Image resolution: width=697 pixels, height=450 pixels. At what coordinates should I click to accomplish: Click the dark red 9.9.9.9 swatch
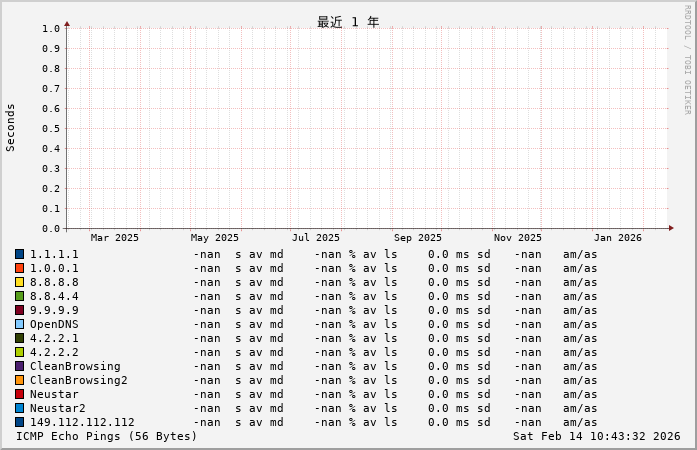click(x=19, y=310)
